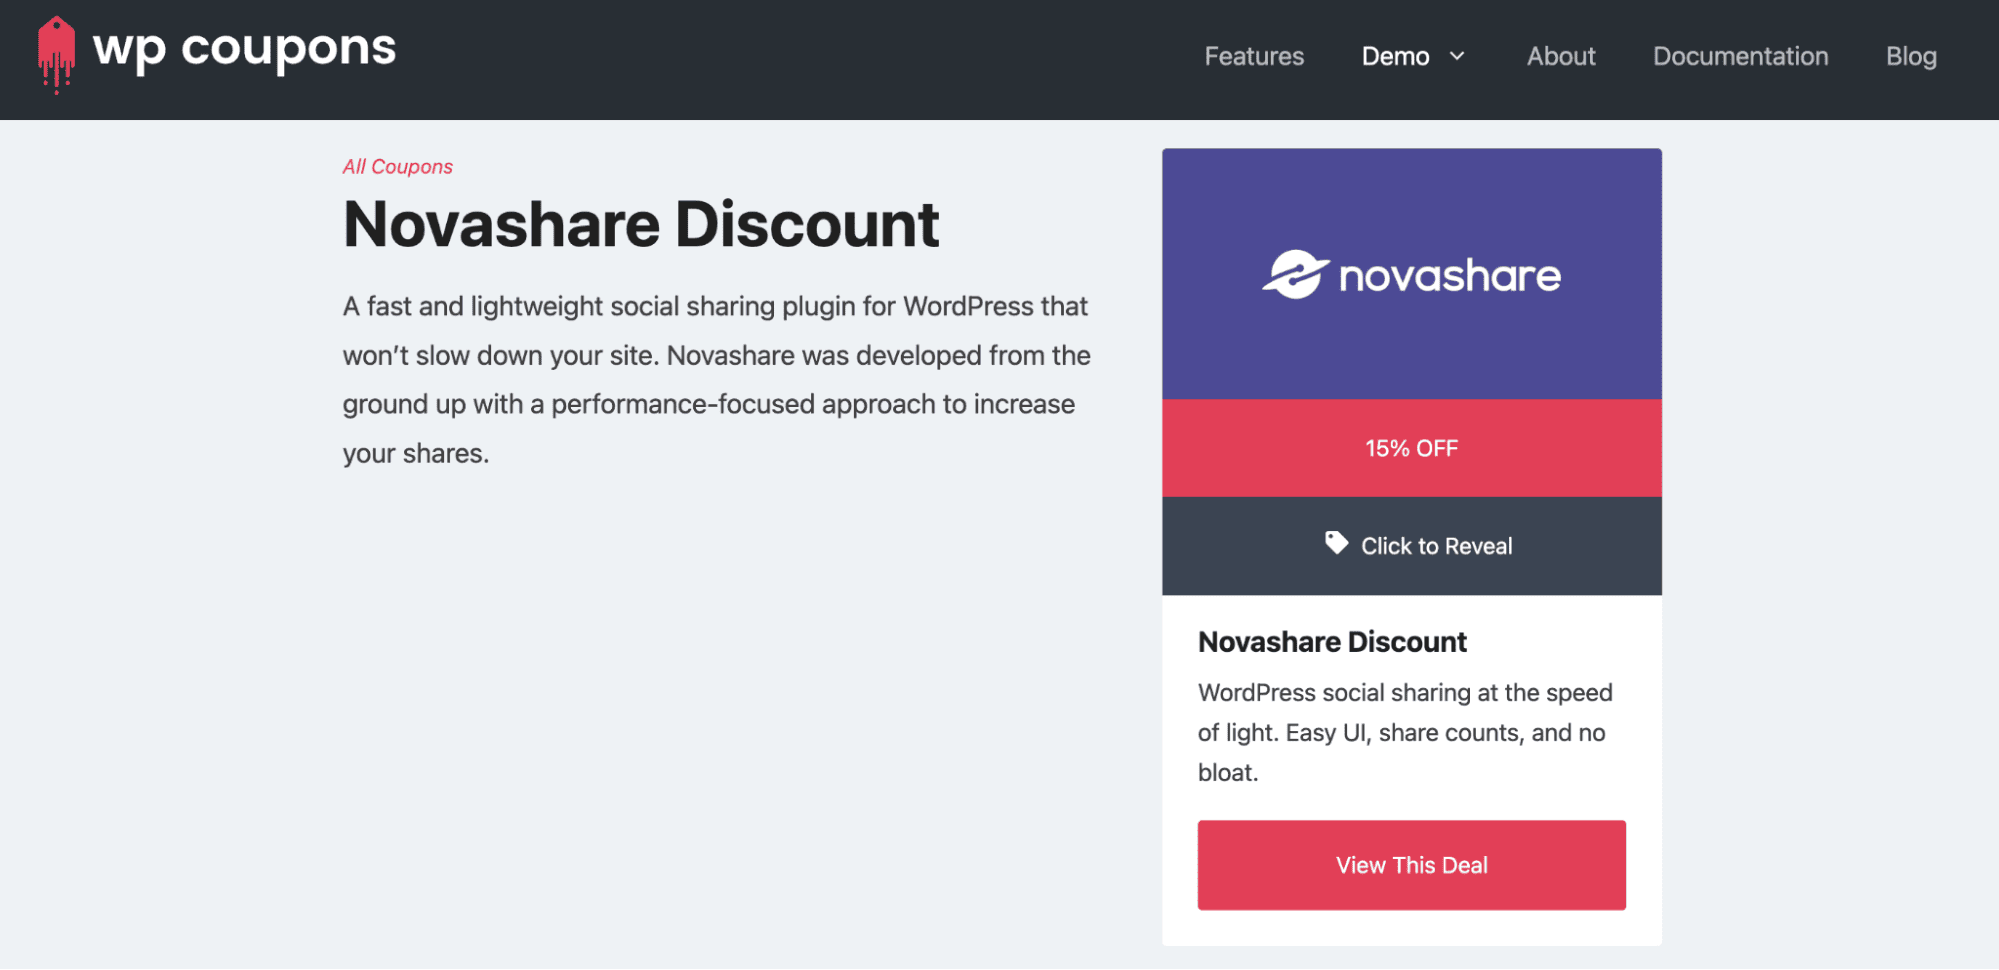Click the Novashare Discount card heading
This screenshot has width=1999, height=970.
click(1332, 641)
